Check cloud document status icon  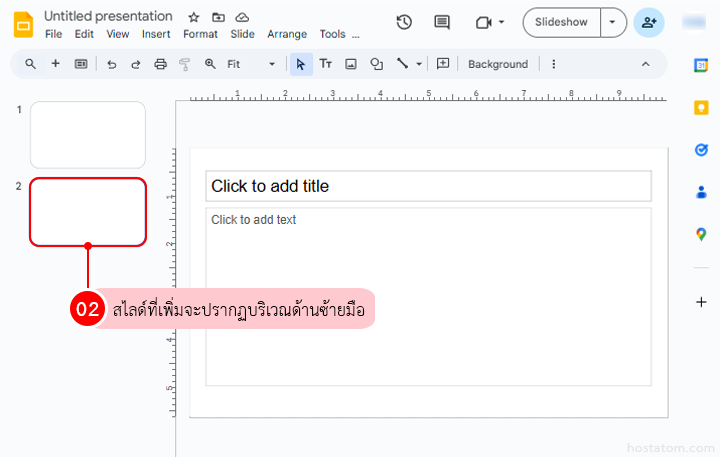[242, 17]
